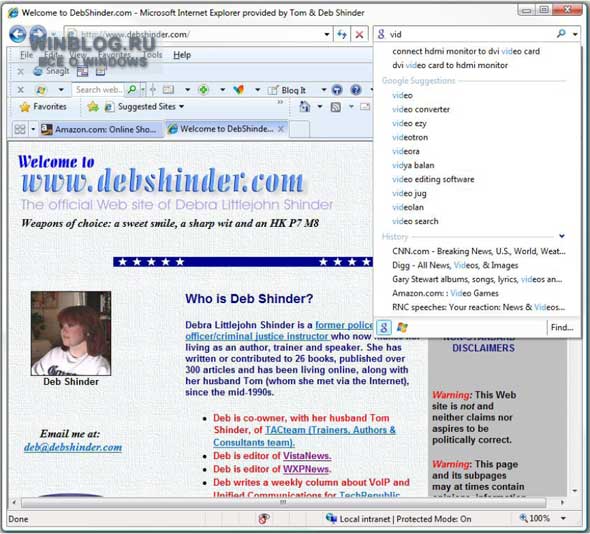Open the search provider dropdown arrow
590x534 pixels.
(575, 35)
